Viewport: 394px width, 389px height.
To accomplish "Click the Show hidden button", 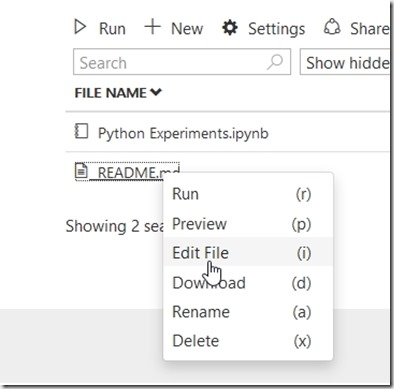I will (x=345, y=62).
